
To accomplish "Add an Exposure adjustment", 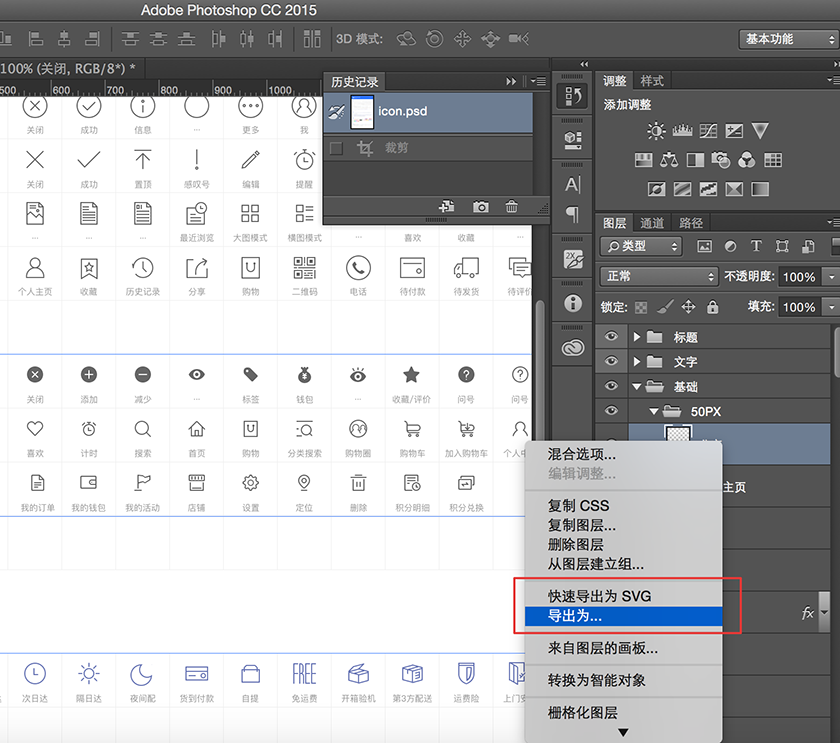I will 734,131.
